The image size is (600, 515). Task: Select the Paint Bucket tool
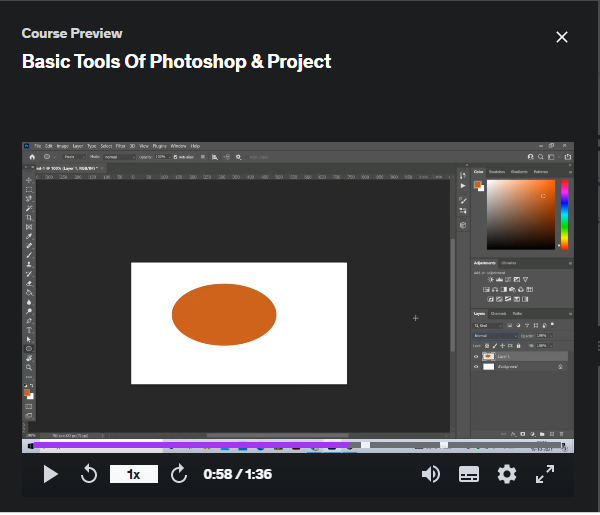(x=29, y=292)
